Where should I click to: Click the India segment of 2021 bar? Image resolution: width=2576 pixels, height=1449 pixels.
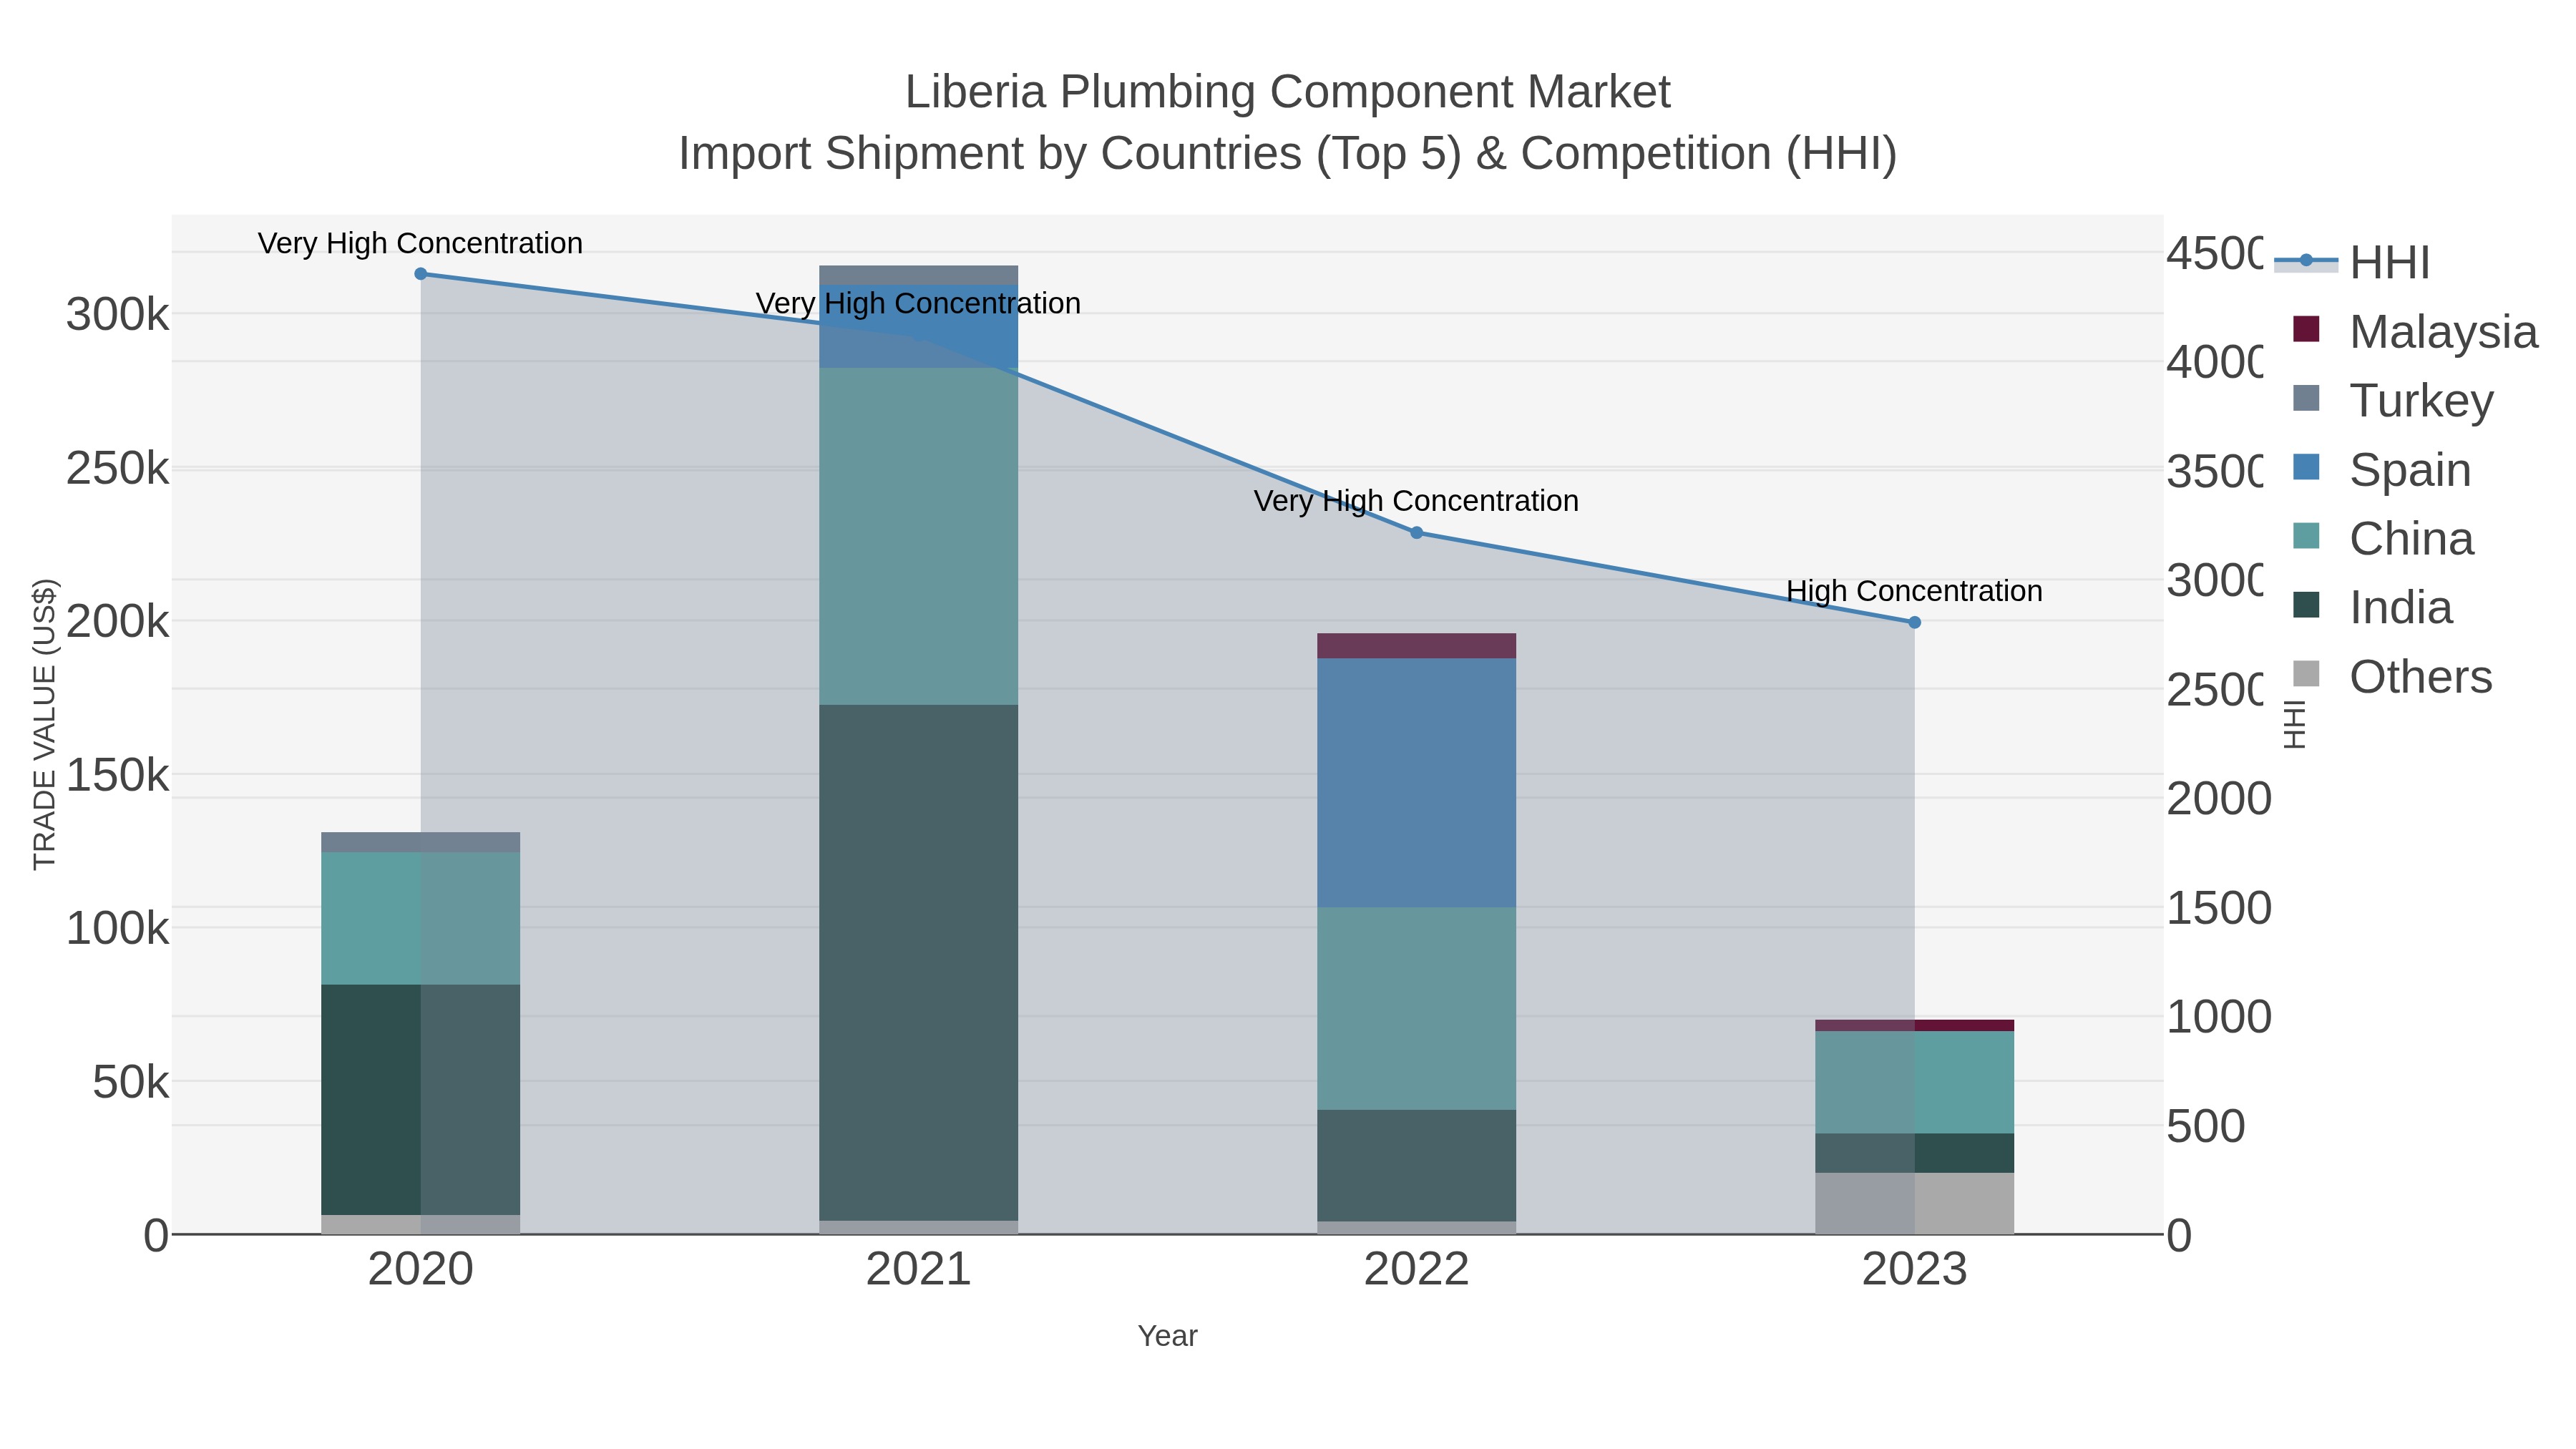click(918, 962)
